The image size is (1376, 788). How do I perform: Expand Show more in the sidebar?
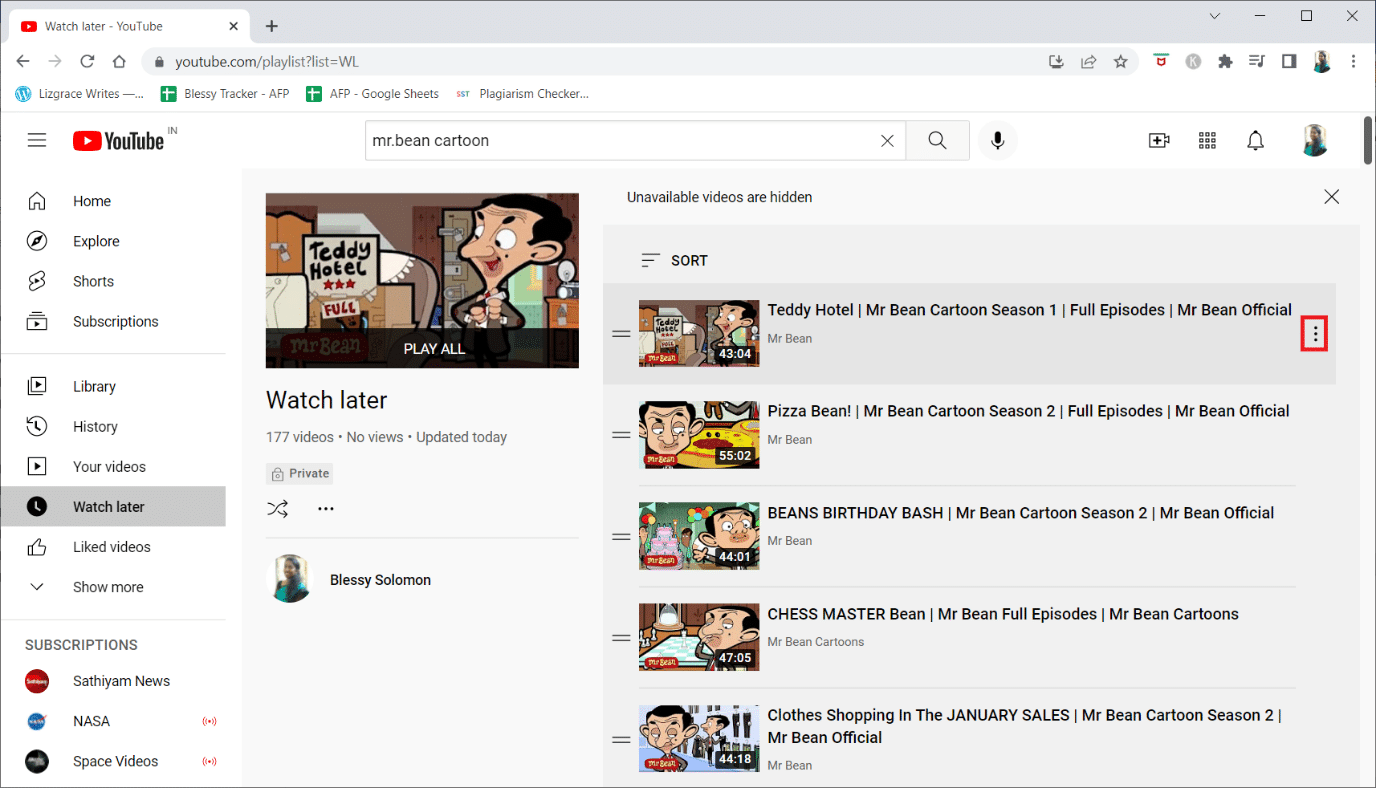point(108,587)
